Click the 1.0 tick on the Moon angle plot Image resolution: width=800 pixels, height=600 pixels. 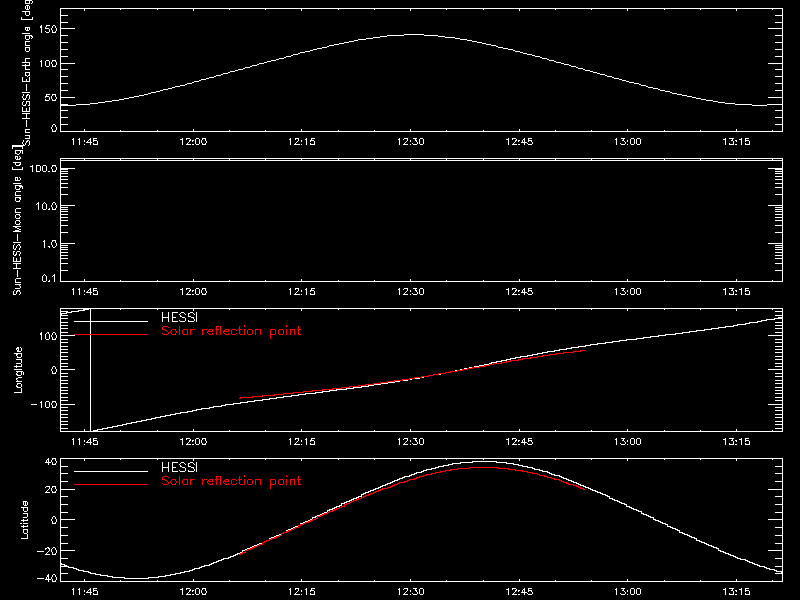[x=49, y=244]
